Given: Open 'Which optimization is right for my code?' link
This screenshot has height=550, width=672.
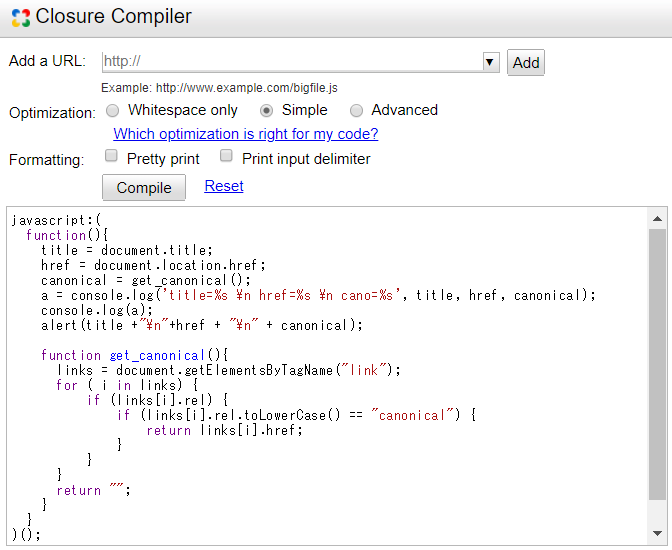Looking at the screenshot, I should coord(245,134).
